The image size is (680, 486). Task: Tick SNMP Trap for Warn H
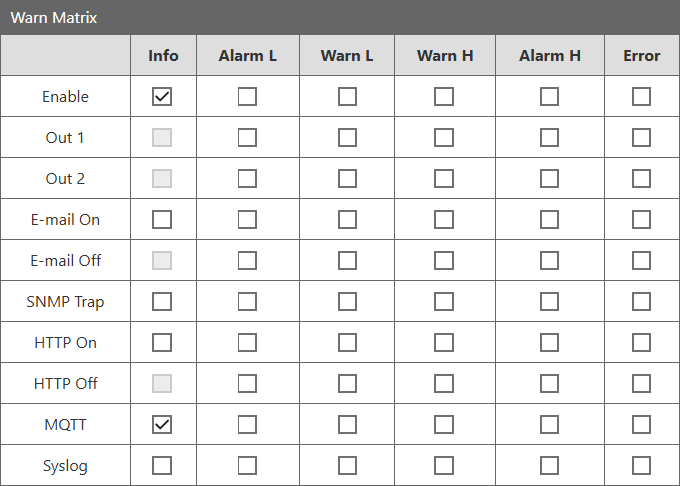click(x=444, y=302)
